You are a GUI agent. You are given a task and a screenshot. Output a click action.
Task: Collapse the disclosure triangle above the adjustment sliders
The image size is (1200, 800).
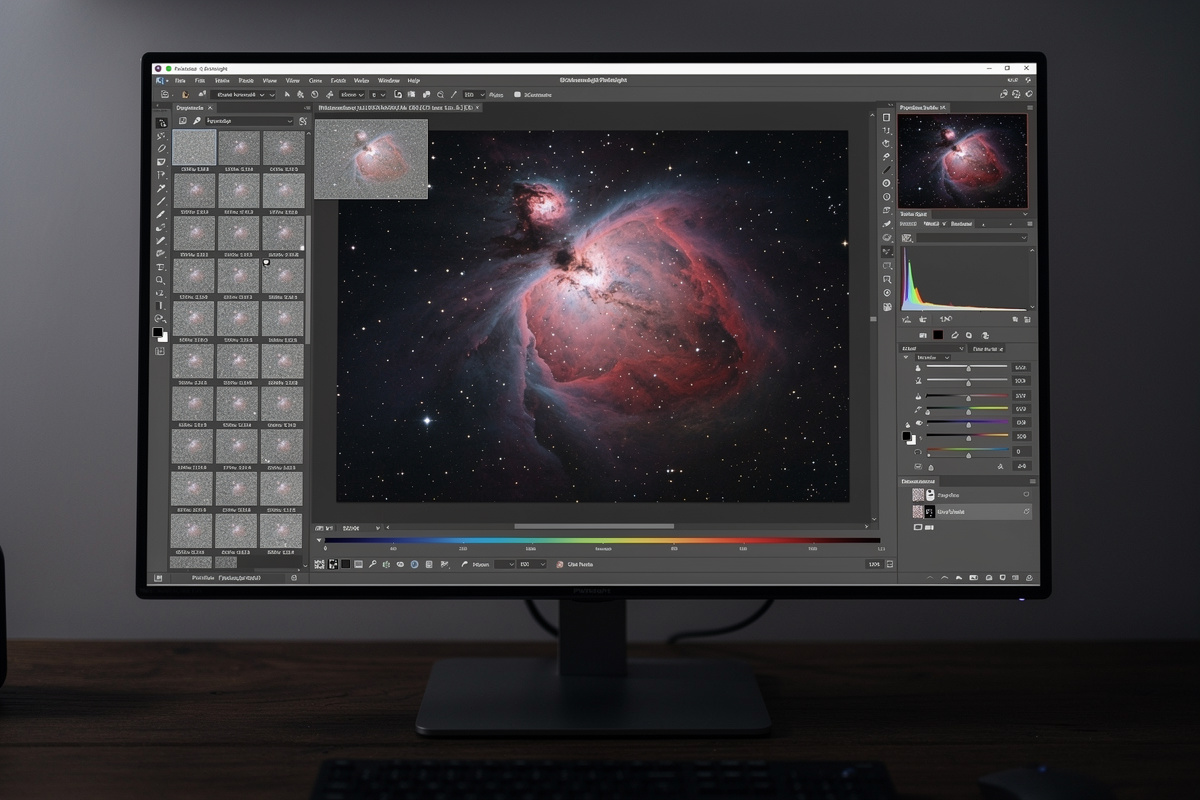click(906, 357)
